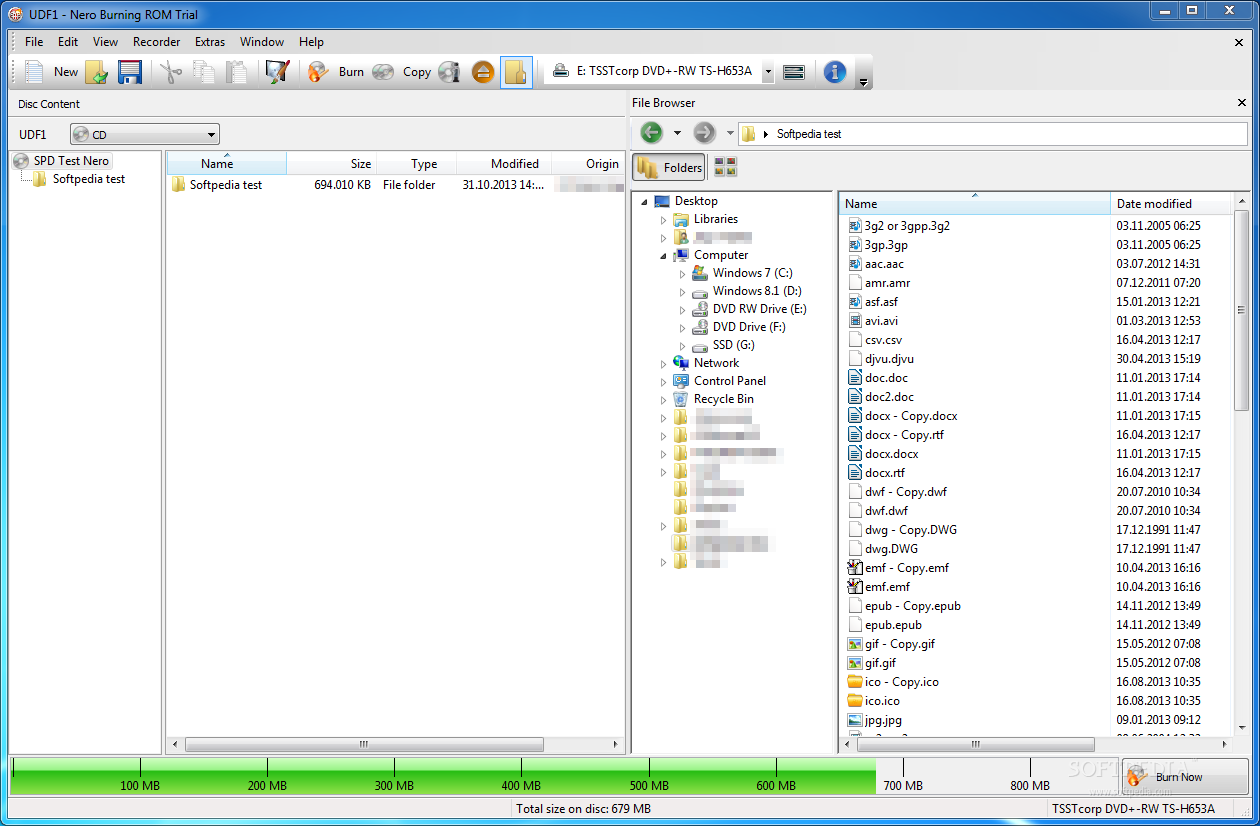
Task: Select Softpedia test folder row in list
Action: click(394, 185)
